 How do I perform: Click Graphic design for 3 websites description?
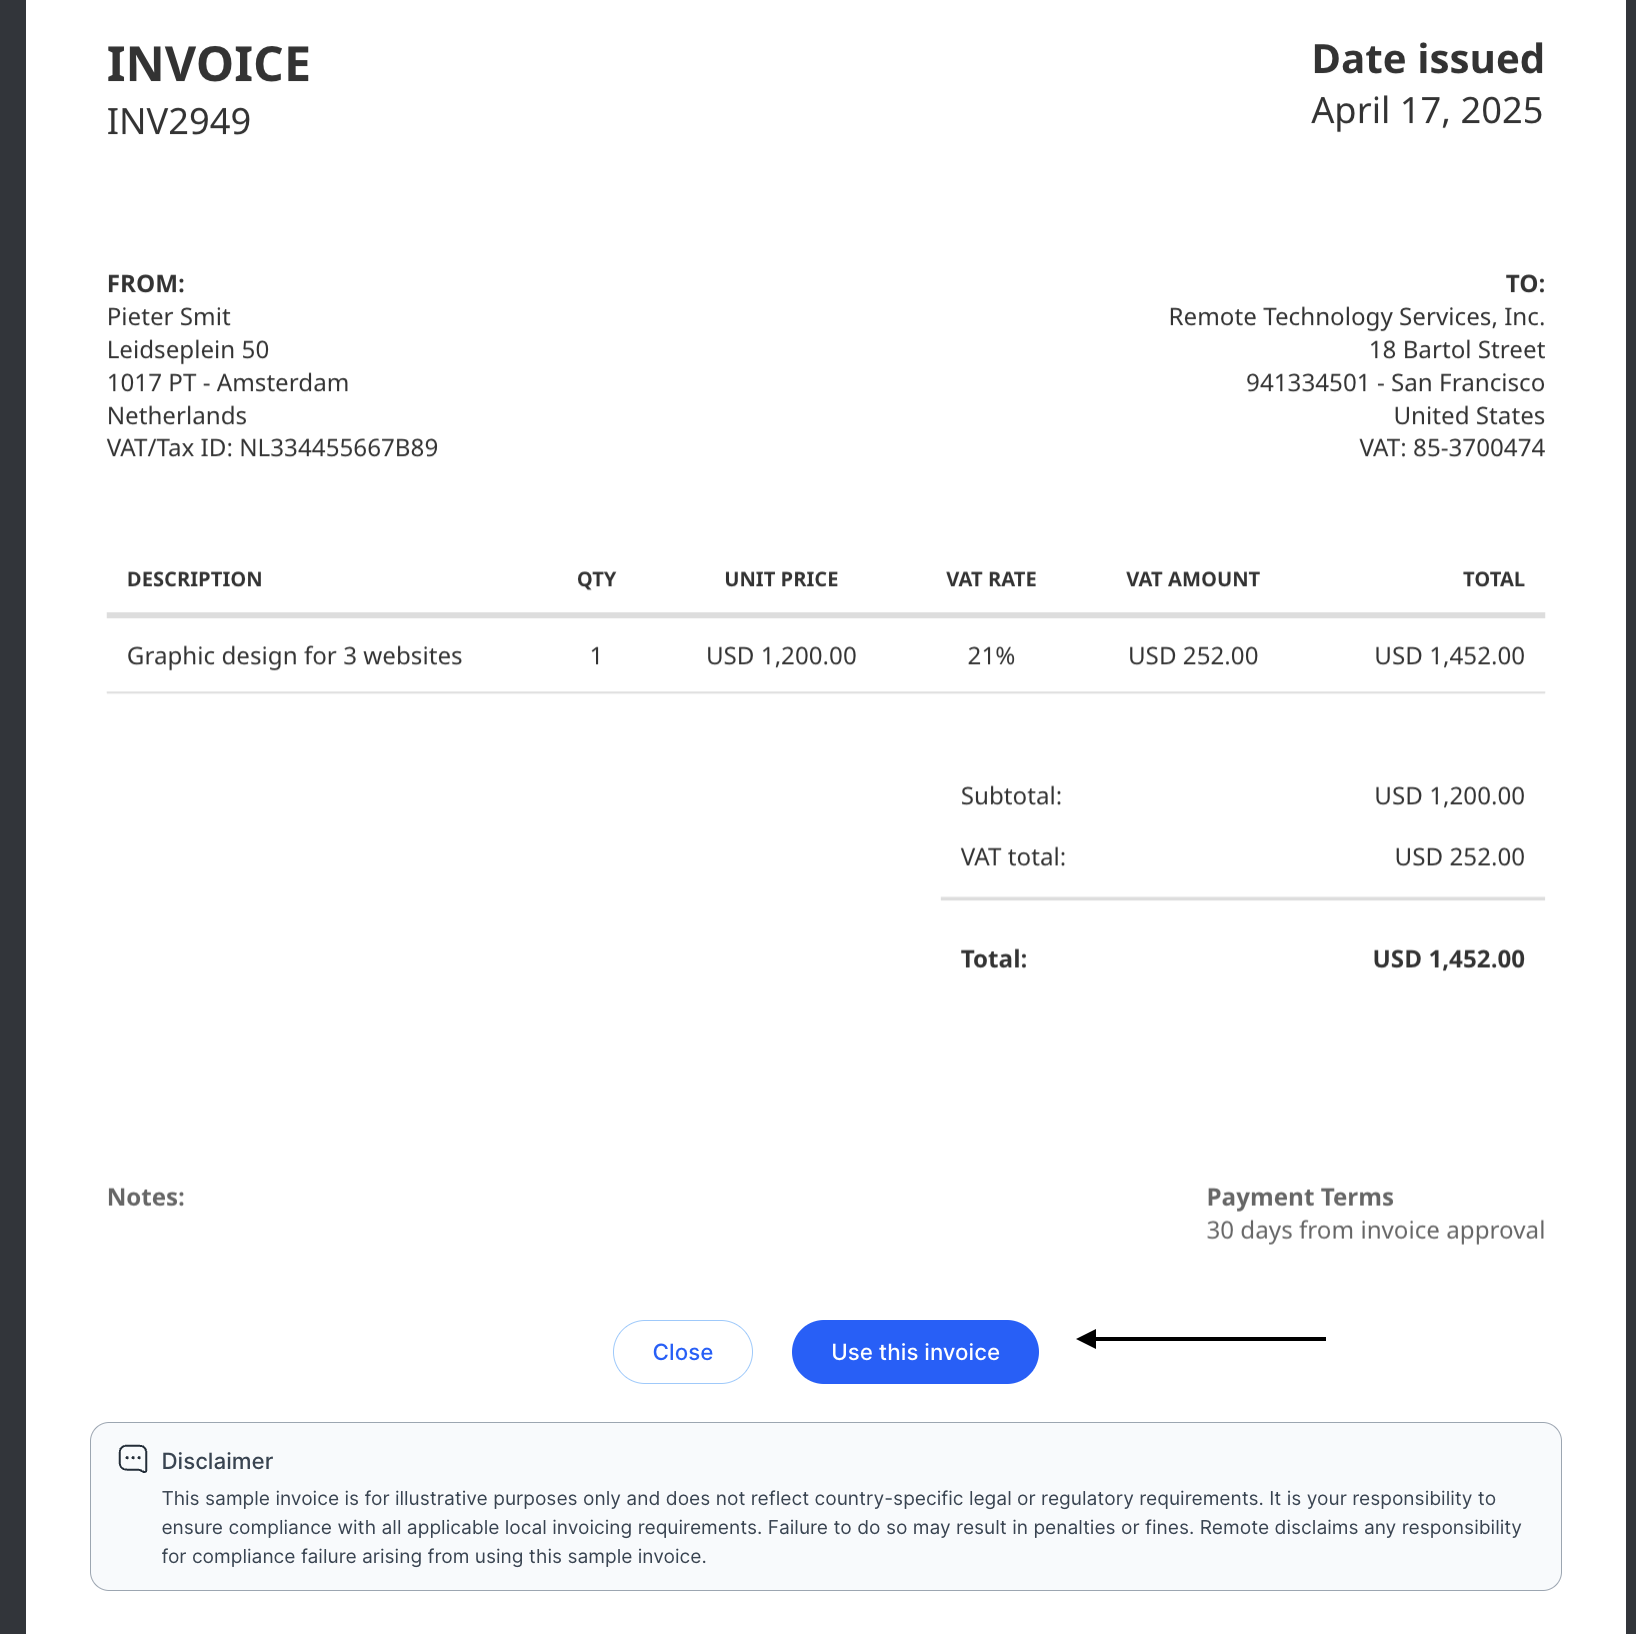294,656
